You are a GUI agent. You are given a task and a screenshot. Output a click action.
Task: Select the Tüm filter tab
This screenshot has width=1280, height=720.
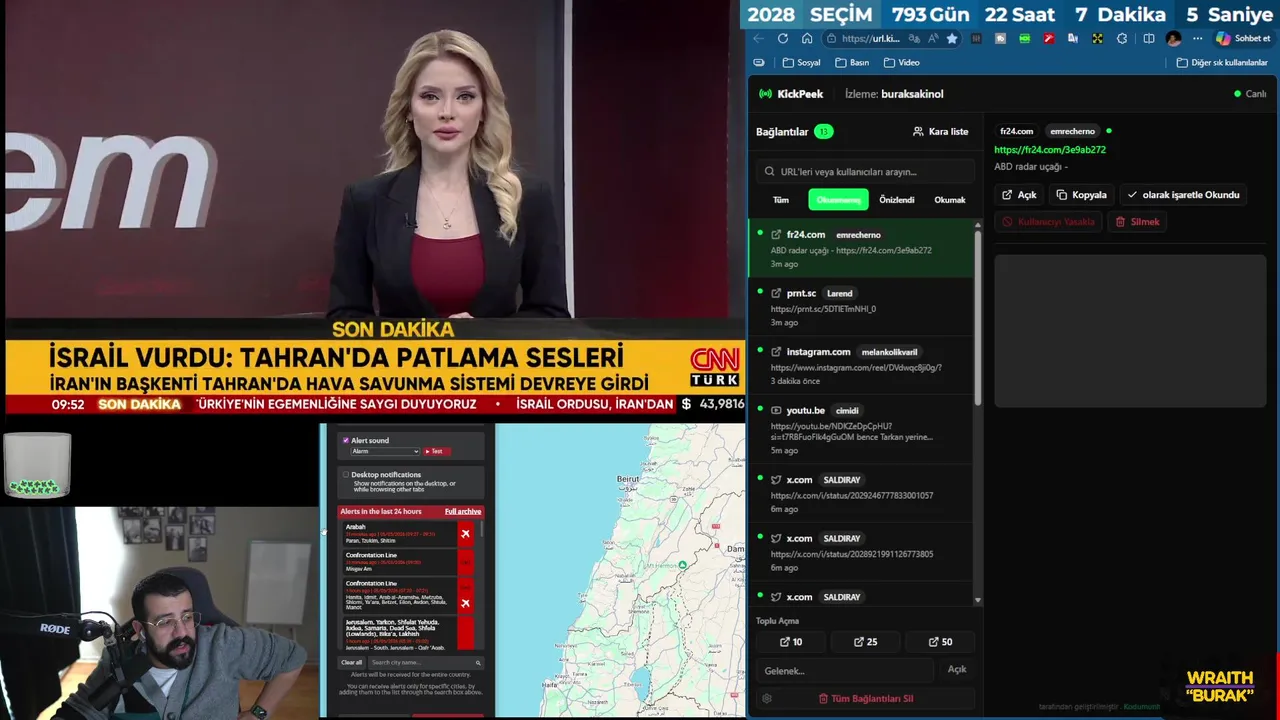(x=781, y=200)
